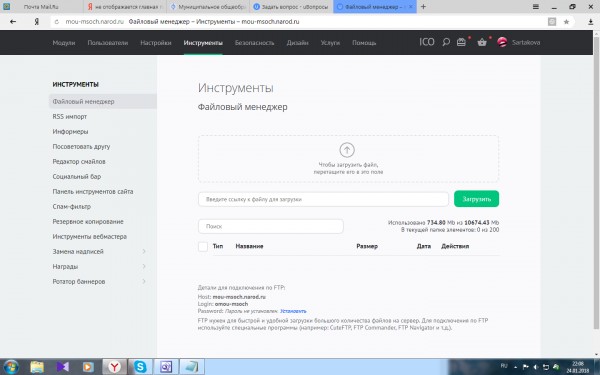Viewport: 600px width, 375px height.
Task: Open browser downloads arrow icon
Action: click(591, 22)
